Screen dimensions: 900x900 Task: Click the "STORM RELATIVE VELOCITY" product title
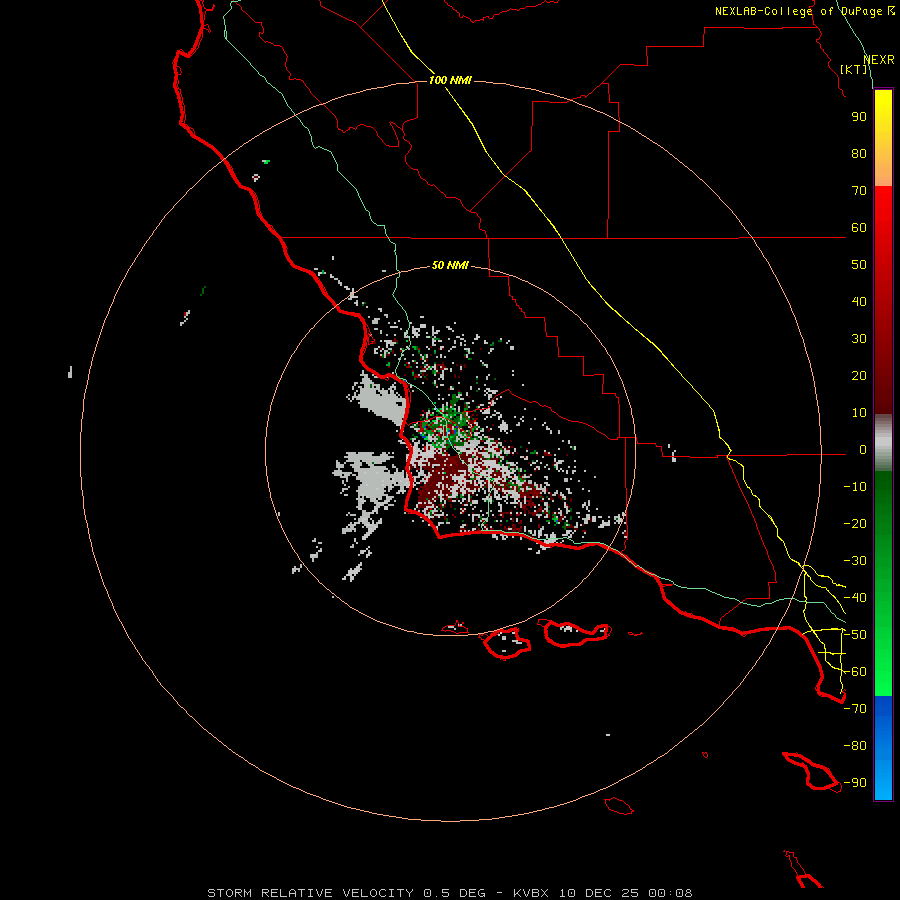click(310, 893)
